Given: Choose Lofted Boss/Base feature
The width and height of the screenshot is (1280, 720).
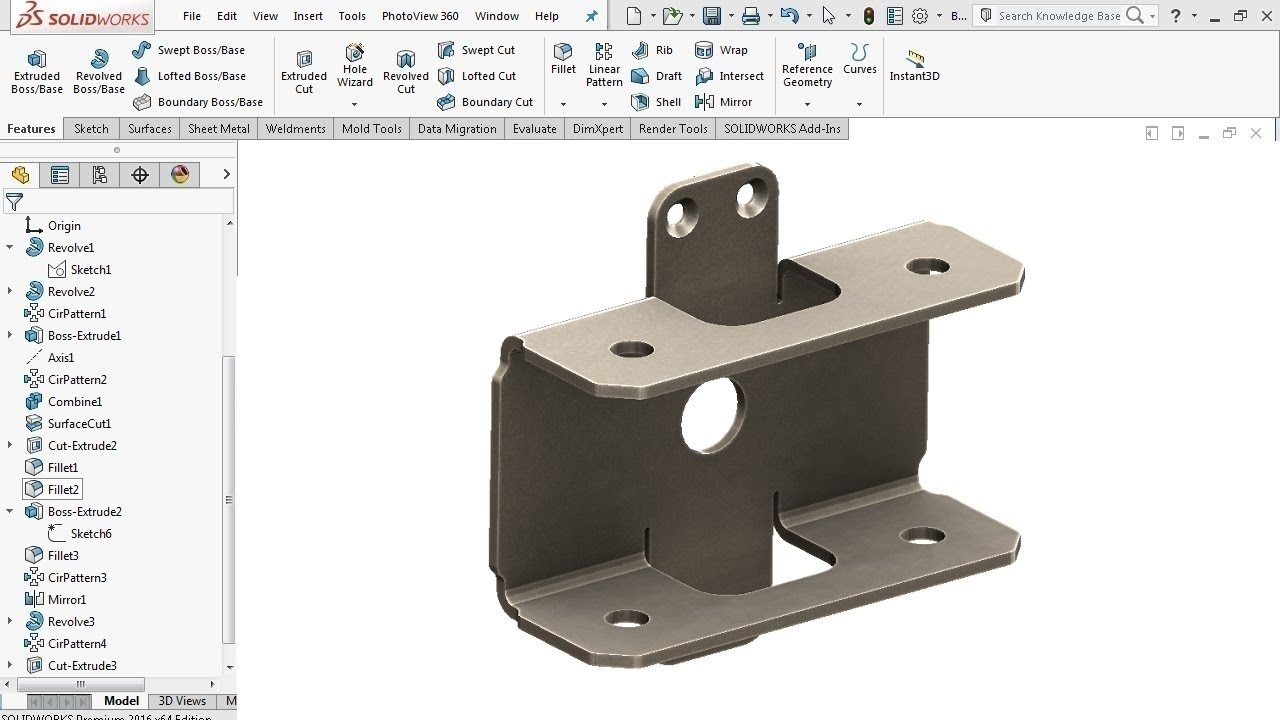Looking at the screenshot, I should (x=188, y=76).
